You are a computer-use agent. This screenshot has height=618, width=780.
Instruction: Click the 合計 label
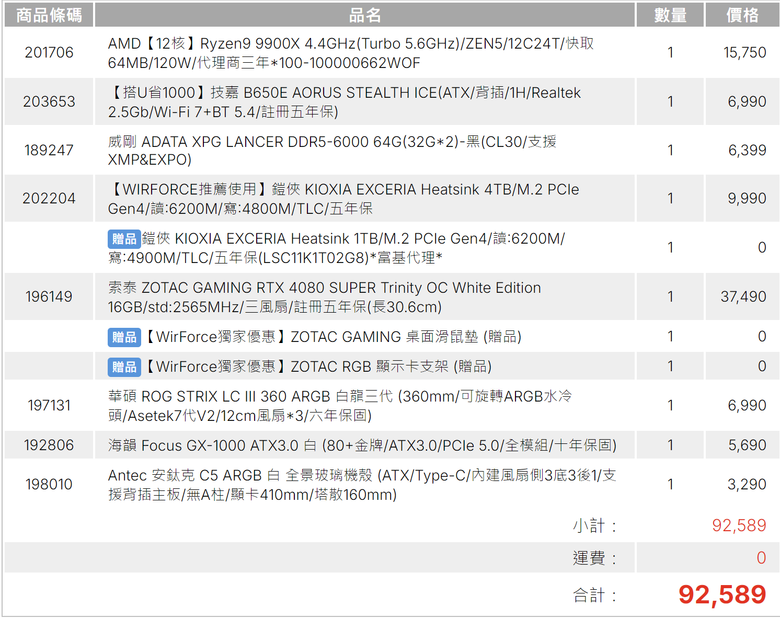coord(594,595)
